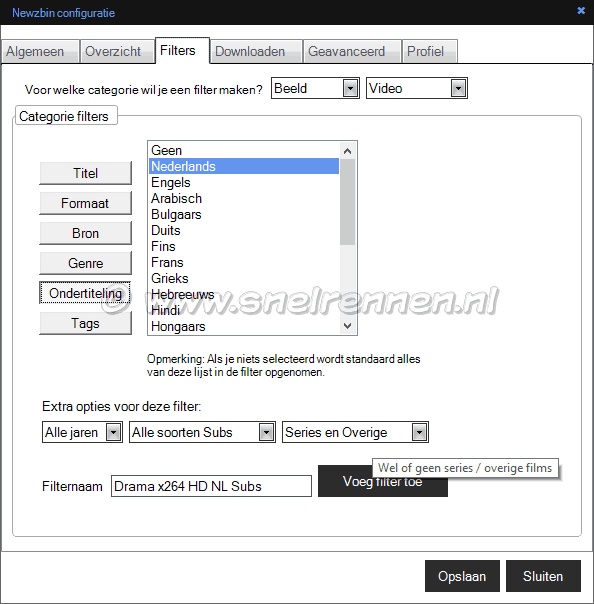Open the Alle jaren dropdown
This screenshot has width=594, height=604.
(x=82, y=432)
